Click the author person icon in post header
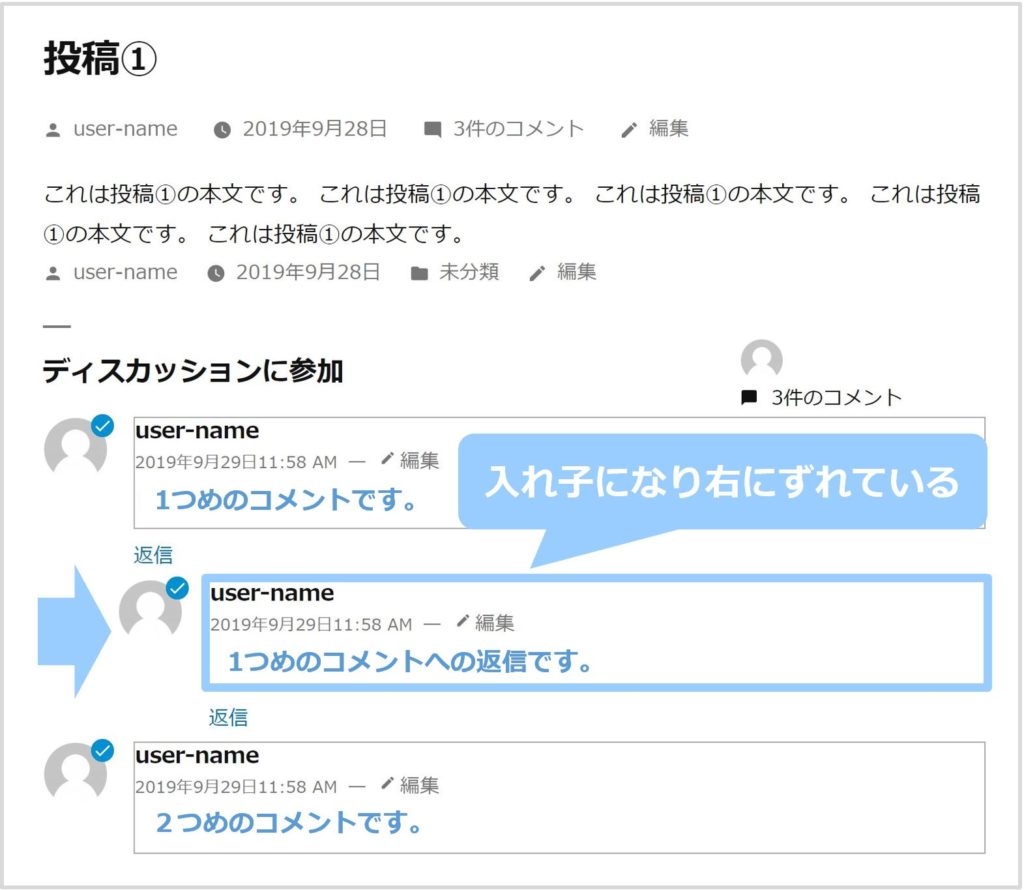1024x890 pixels. point(53,130)
